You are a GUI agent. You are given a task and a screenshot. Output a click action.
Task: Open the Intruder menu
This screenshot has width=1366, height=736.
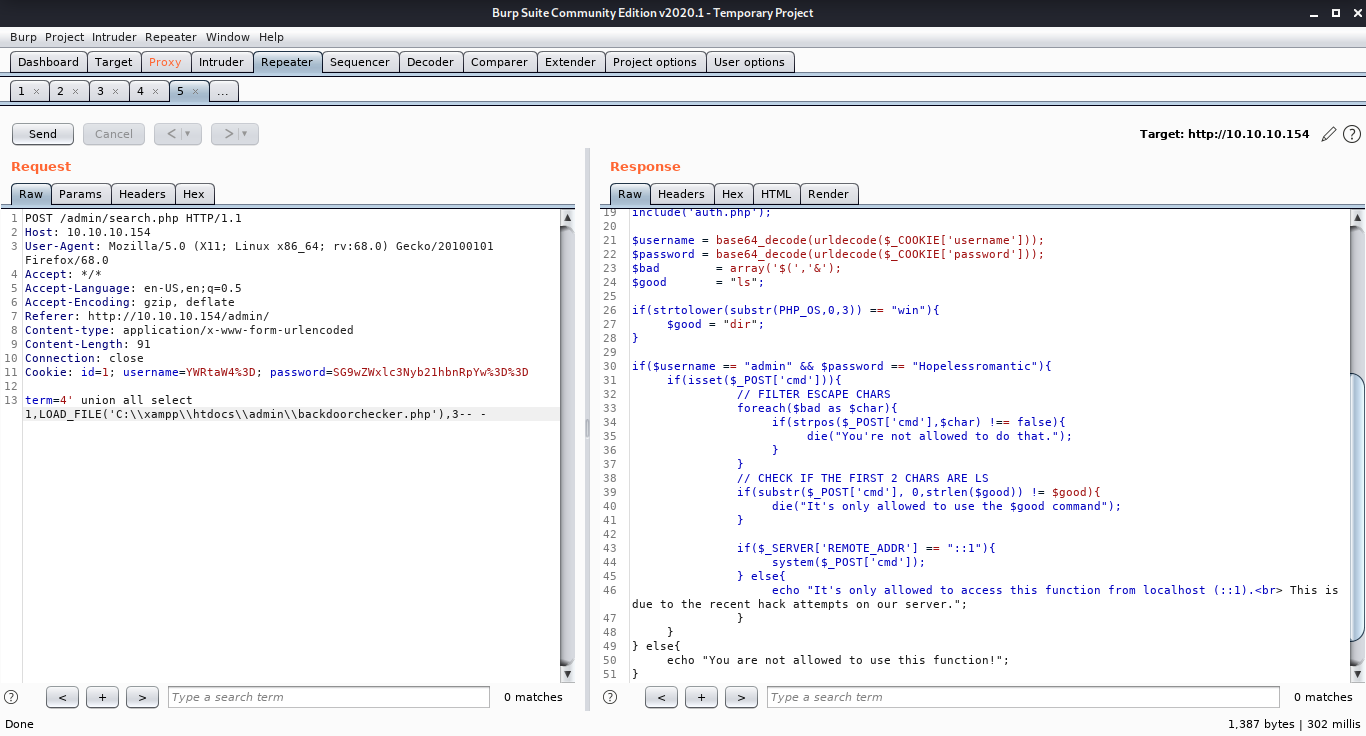114,37
